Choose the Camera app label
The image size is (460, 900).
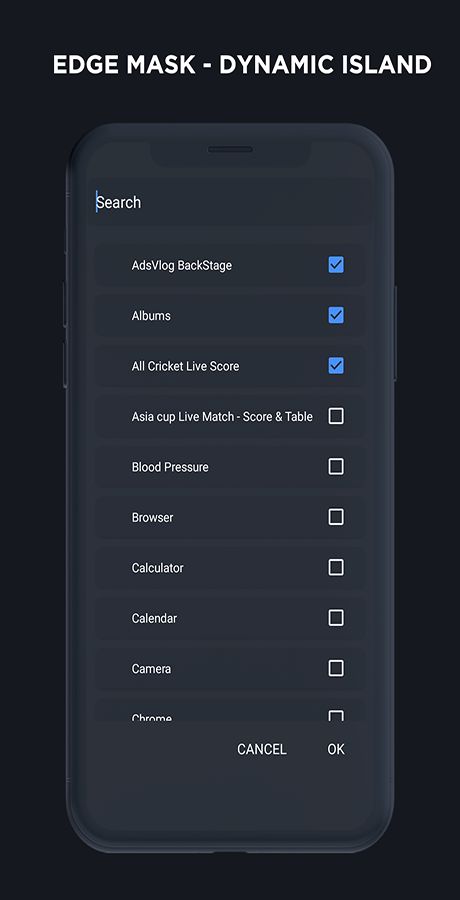151,669
